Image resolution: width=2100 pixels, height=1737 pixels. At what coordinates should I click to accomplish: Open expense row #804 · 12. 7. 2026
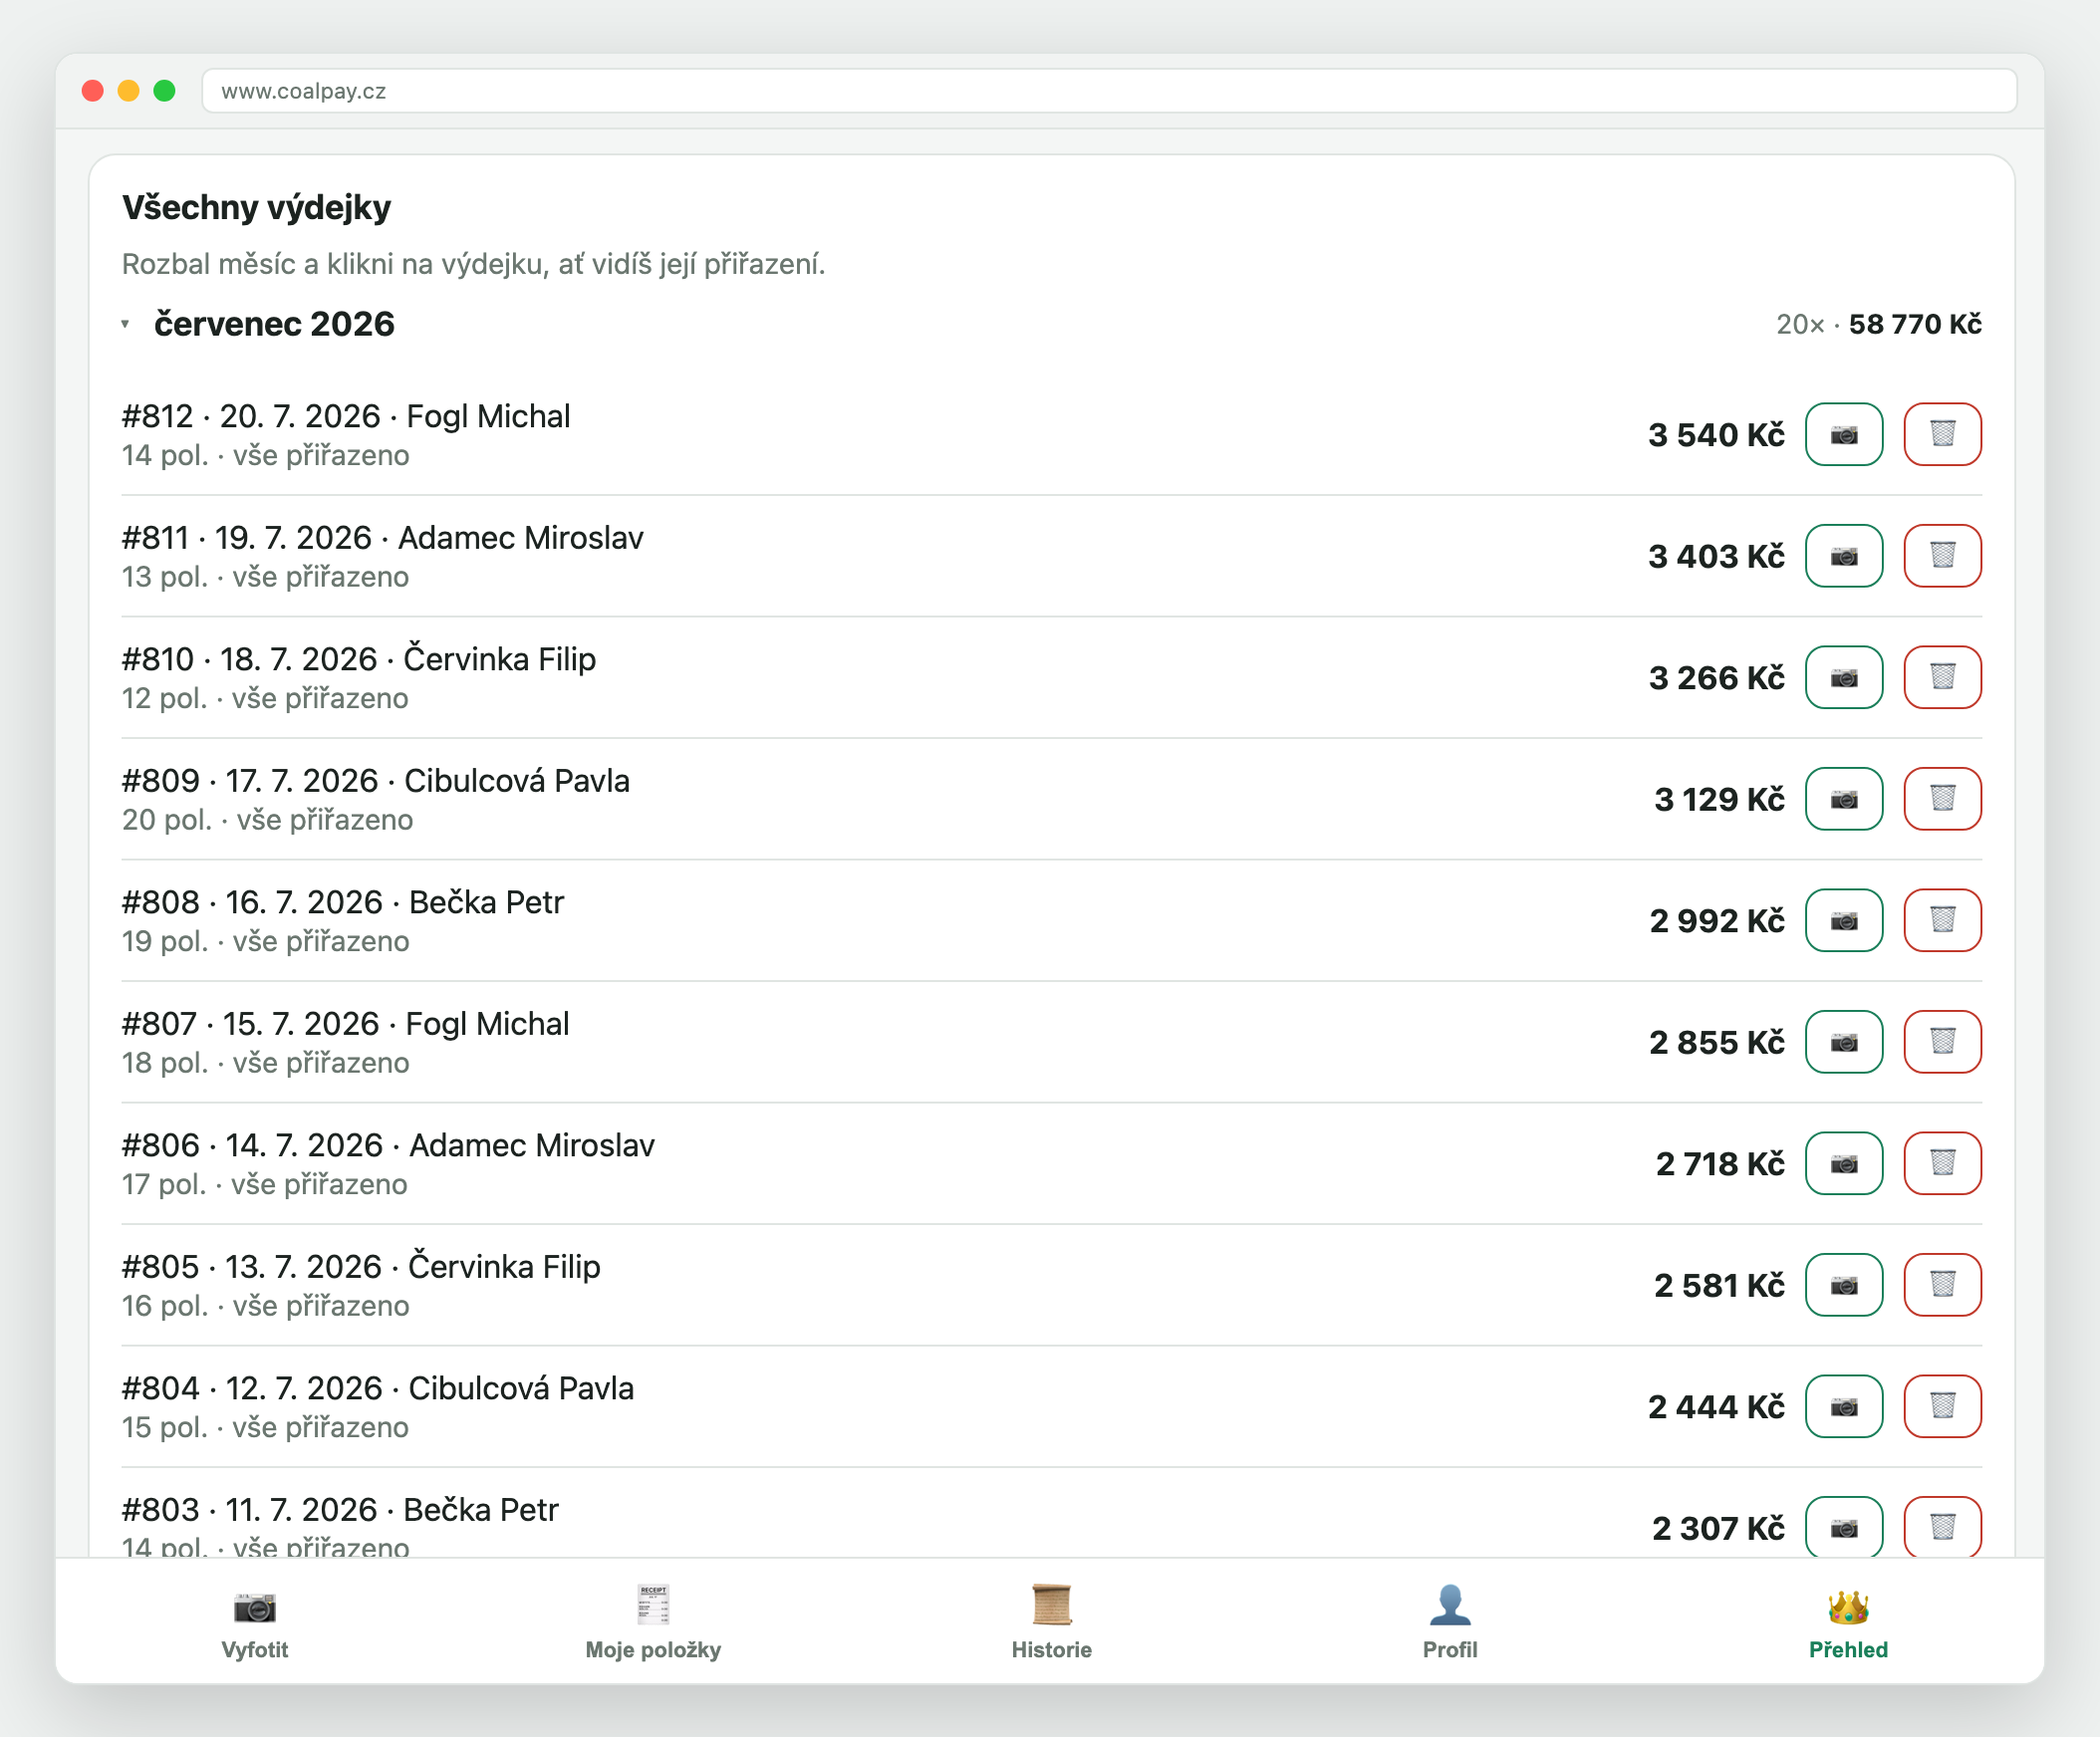(1051, 1407)
